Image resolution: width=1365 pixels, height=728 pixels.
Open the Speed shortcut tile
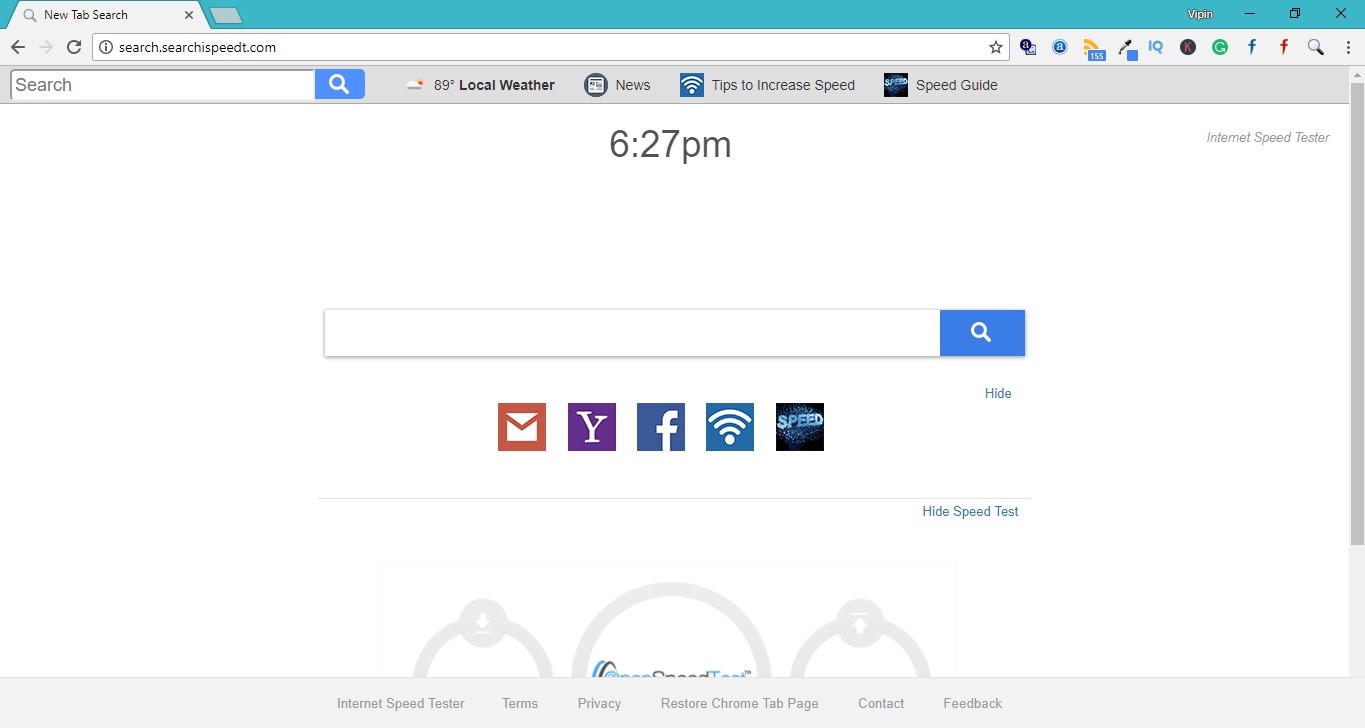point(798,427)
